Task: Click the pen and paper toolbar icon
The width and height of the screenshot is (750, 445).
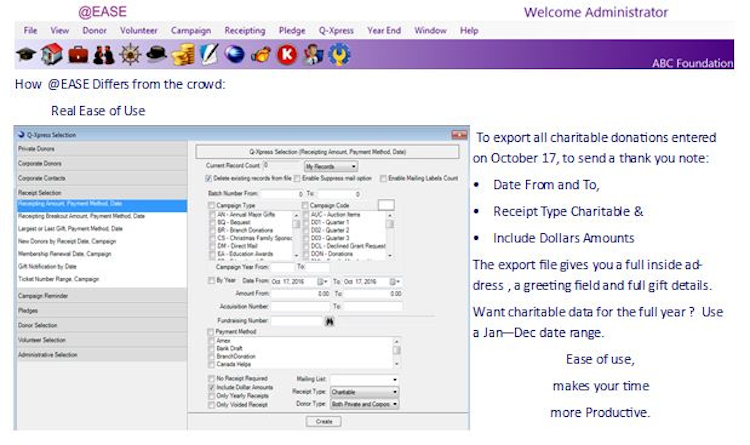Action: tap(209, 55)
